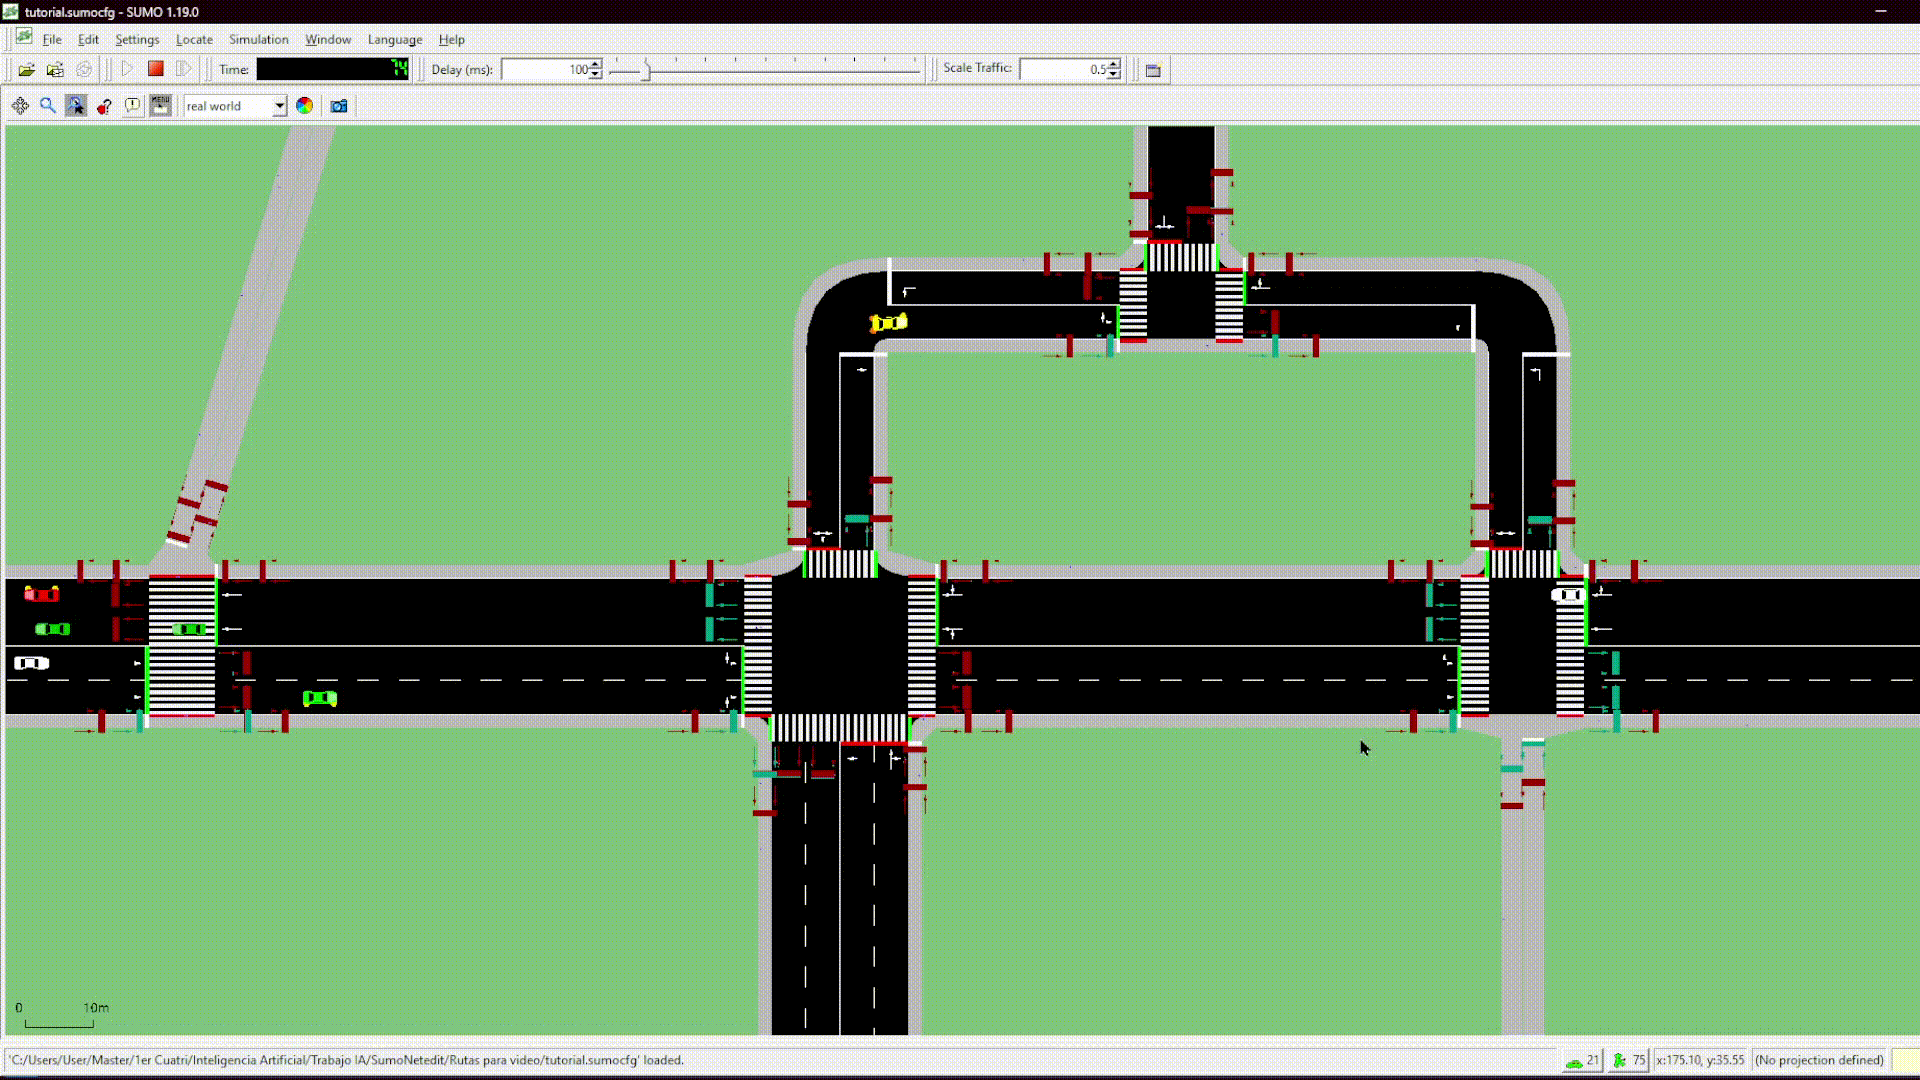Take a snapshot of the view
Viewport: 1920px width, 1080px height.
coord(339,105)
